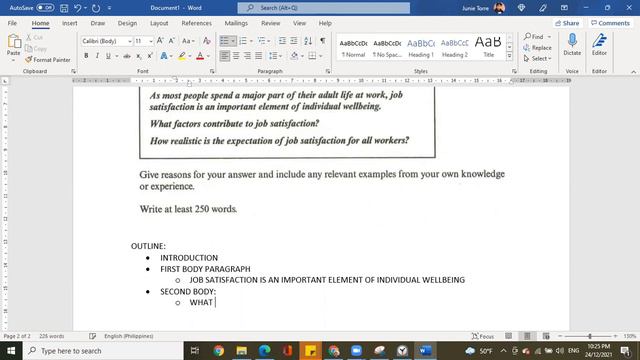Clear all formatting icon
This screenshot has width=640, height=360.
click(207, 41)
